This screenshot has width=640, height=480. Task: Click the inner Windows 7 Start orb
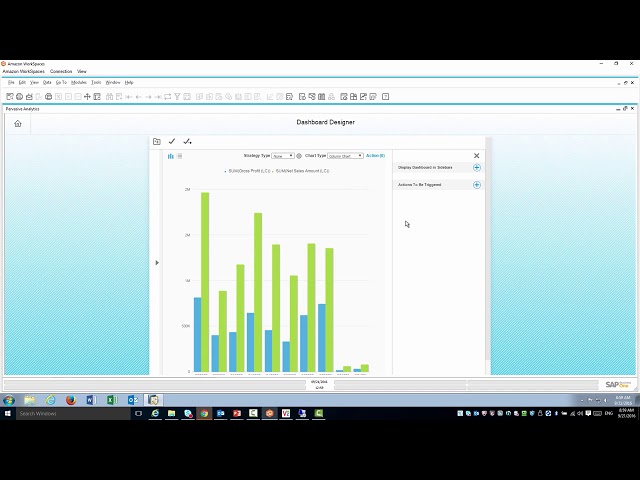(9, 400)
